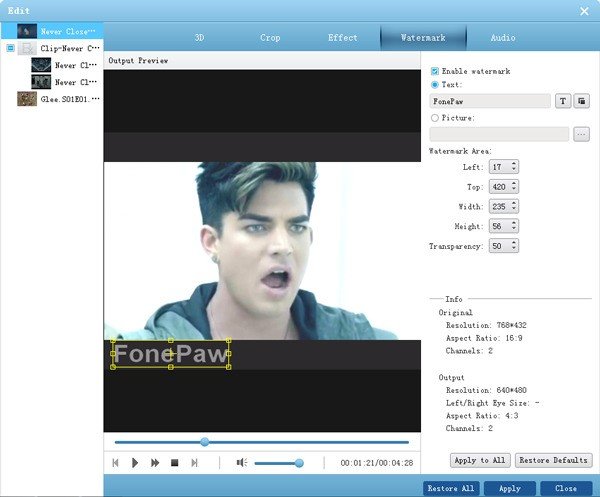Select second Never Cl sub-clip thumbnail
Image resolution: width=600 pixels, height=497 pixels.
[x=41, y=82]
